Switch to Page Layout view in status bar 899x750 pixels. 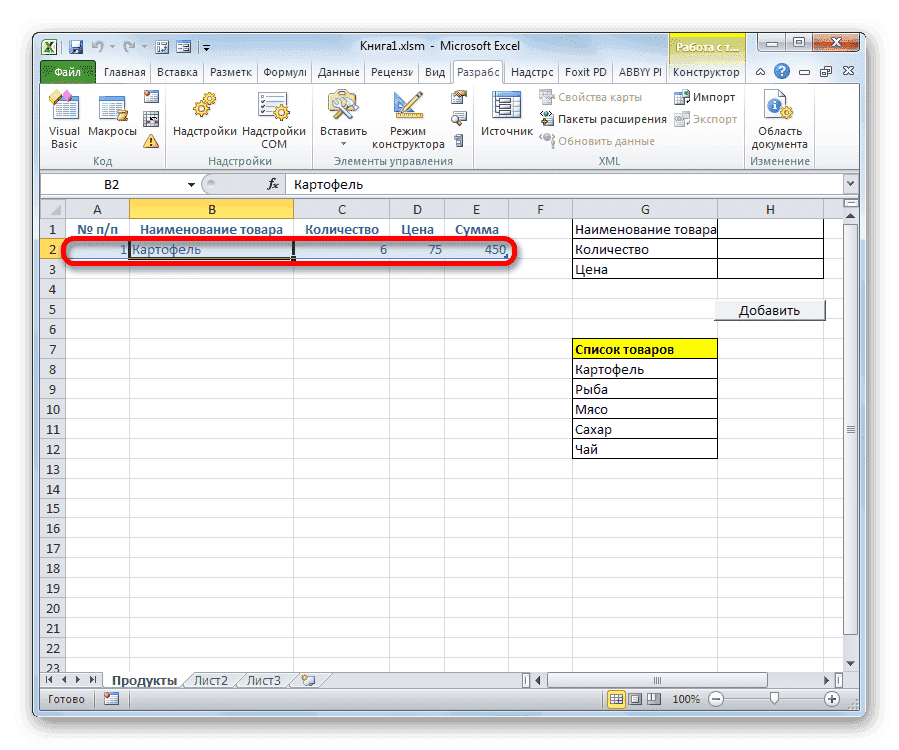[634, 698]
